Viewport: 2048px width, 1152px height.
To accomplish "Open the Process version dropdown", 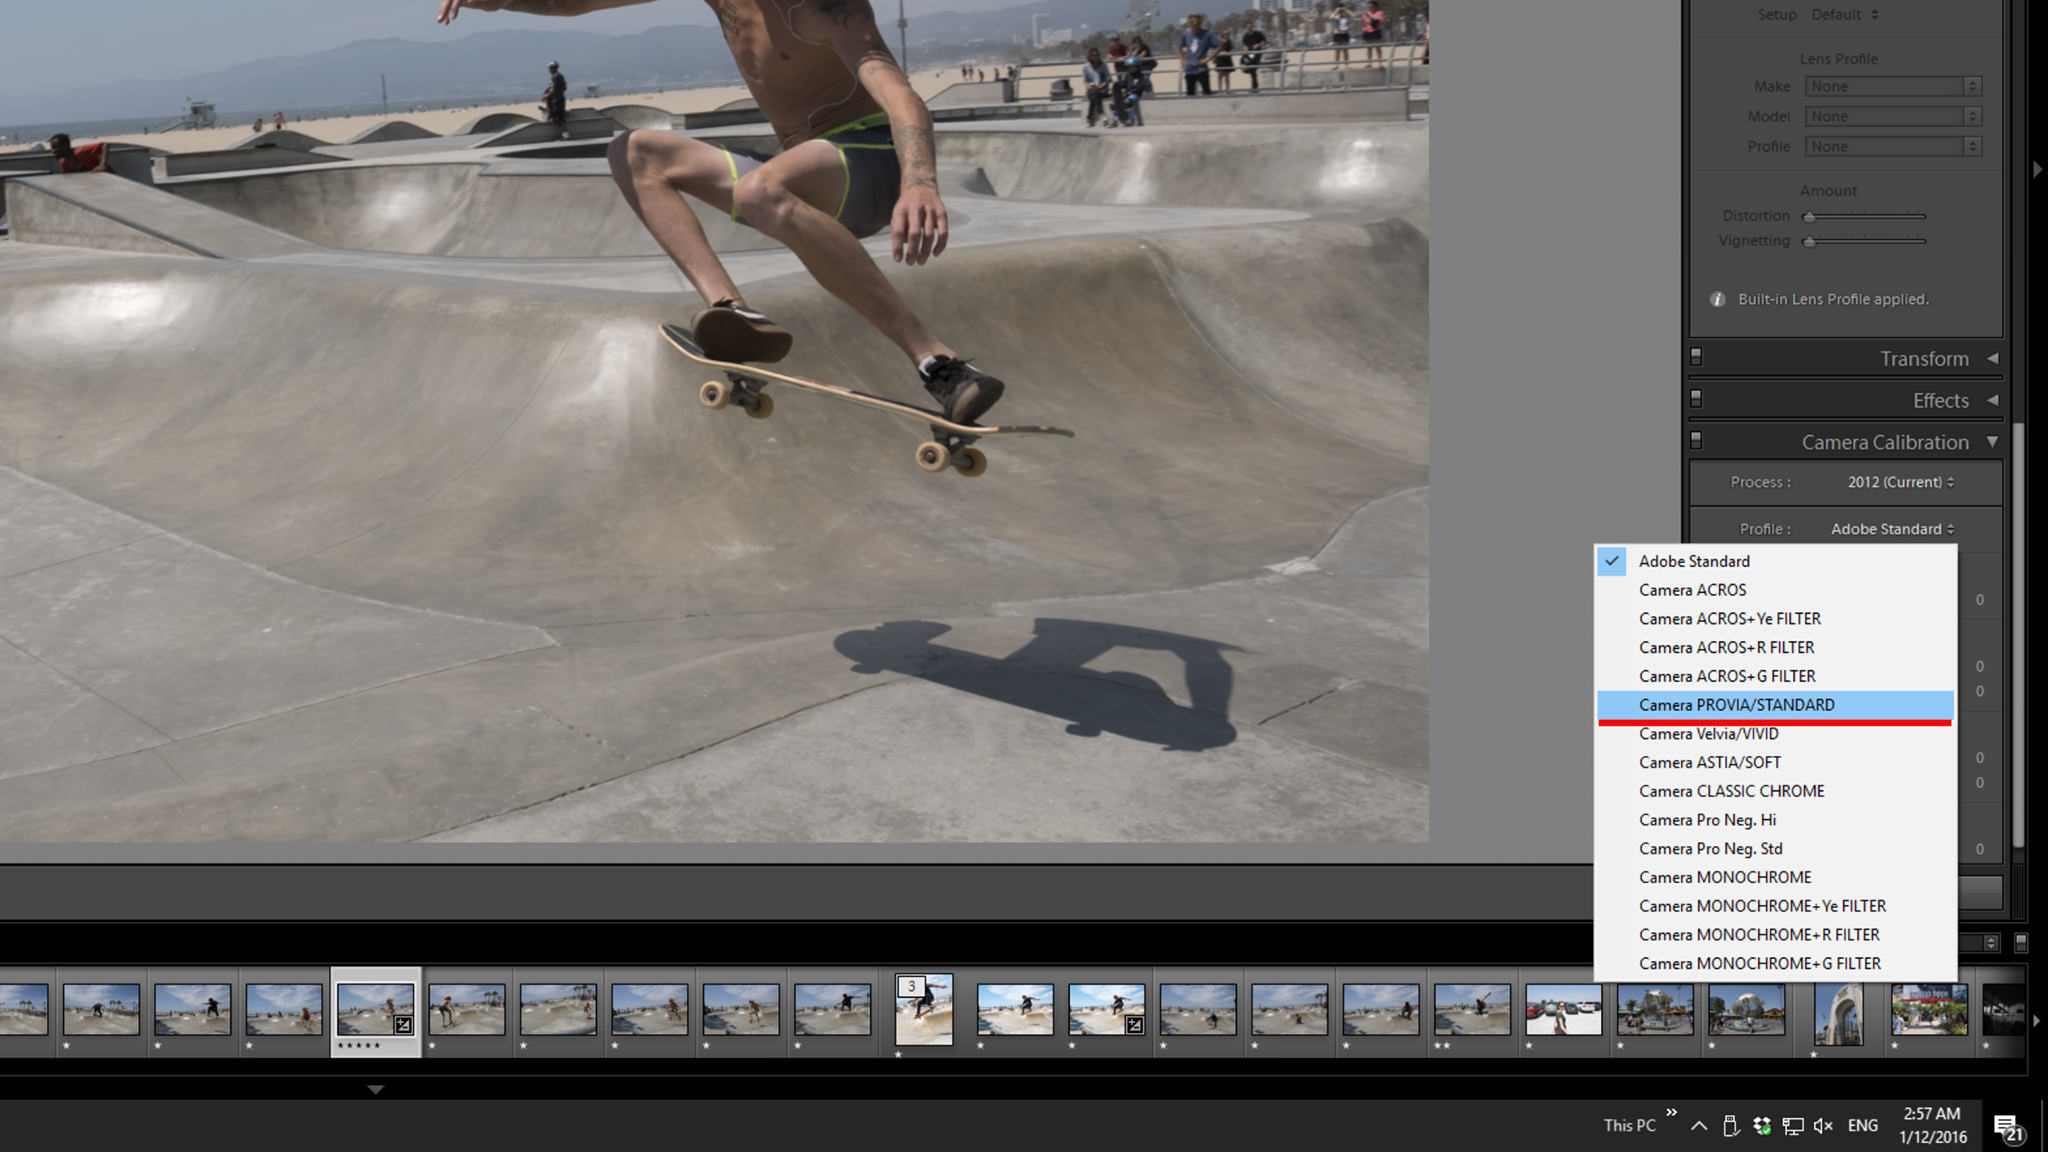I will point(1900,482).
